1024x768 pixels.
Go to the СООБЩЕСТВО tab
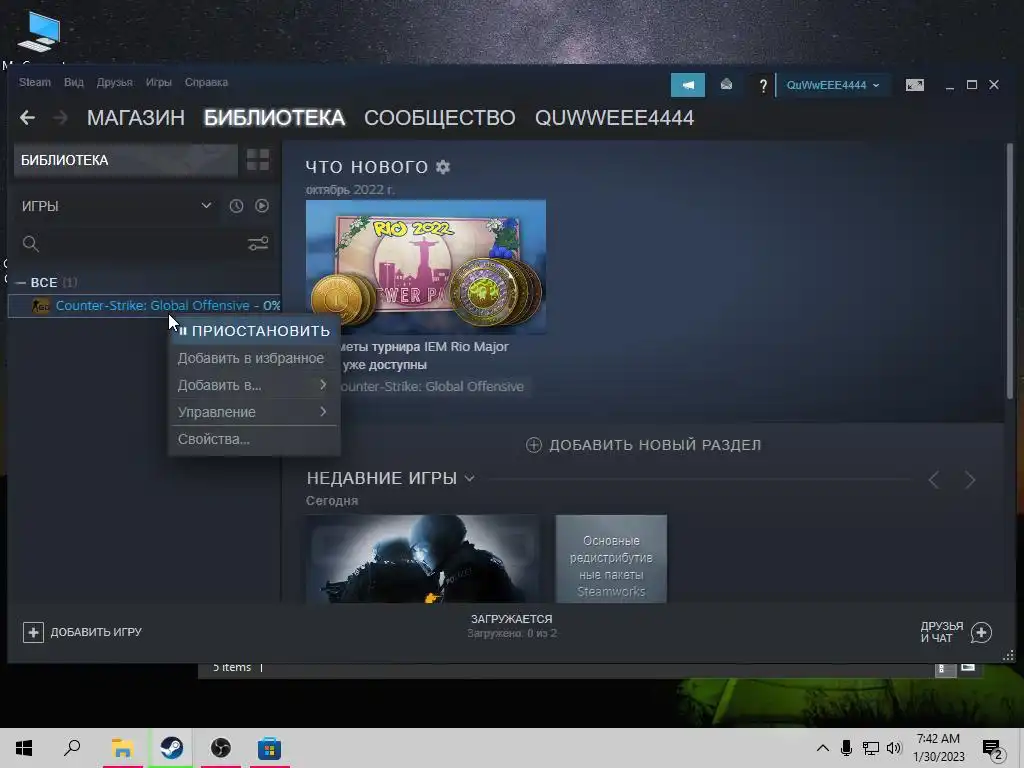pos(440,118)
